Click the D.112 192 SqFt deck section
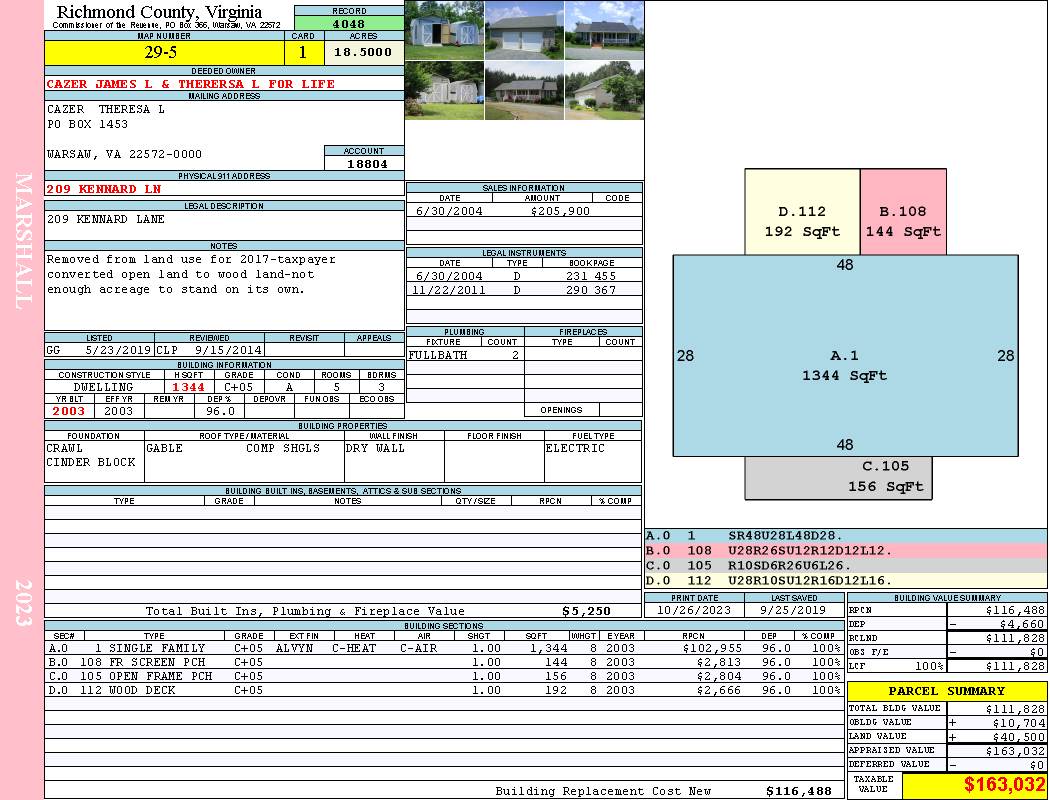The height and width of the screenshot is (800, 1050). [802, 212]
